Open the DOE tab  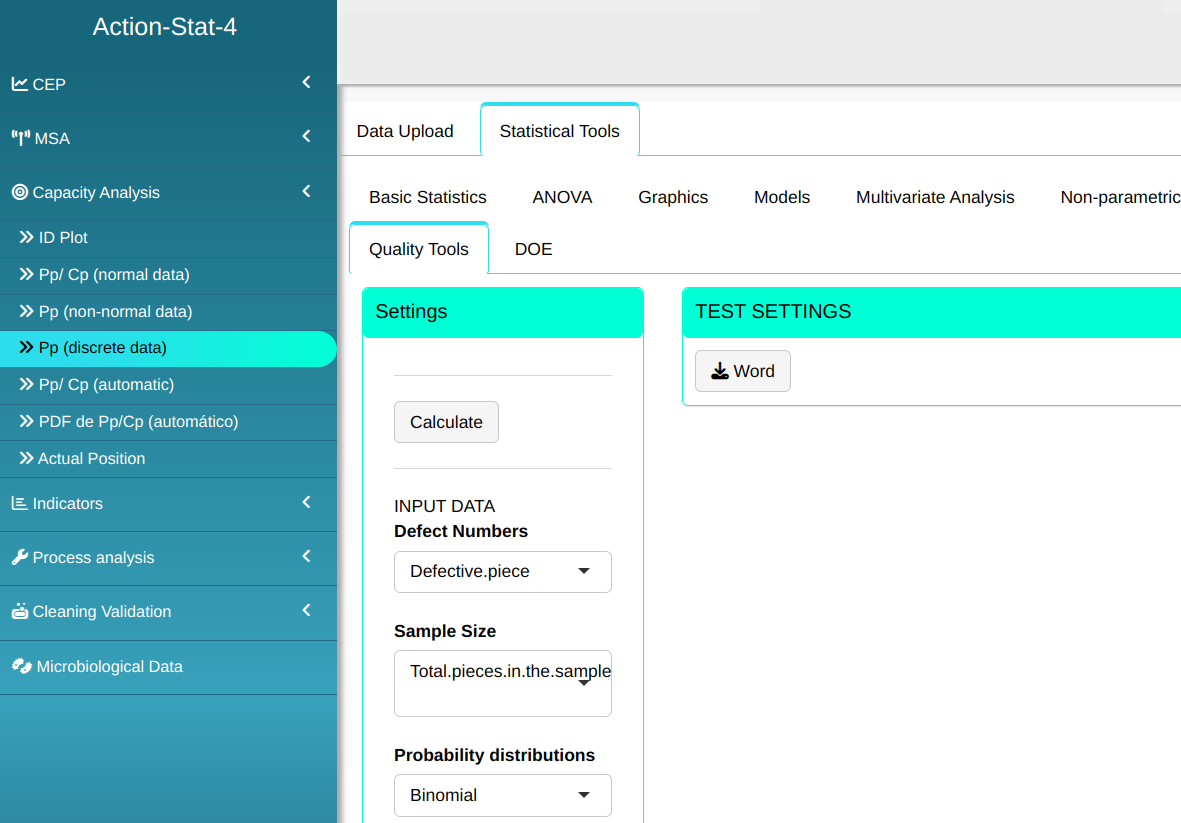[533, 249]
